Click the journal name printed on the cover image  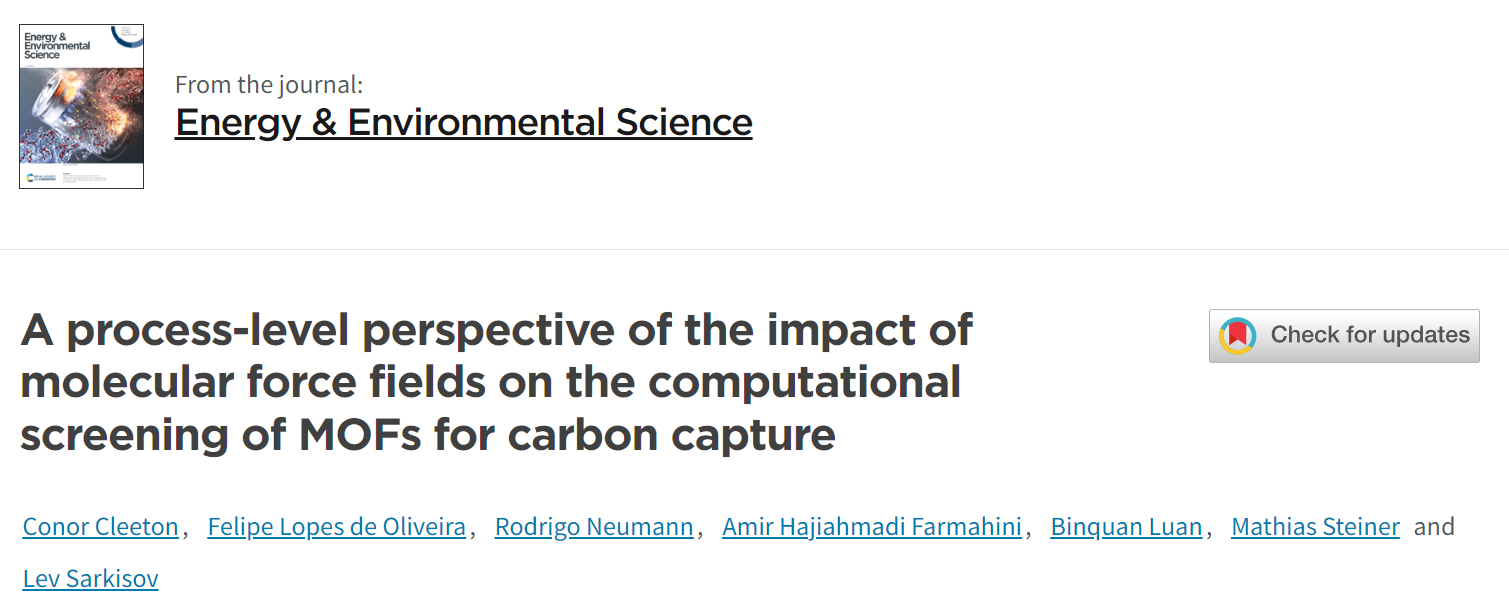[x=57, y=46]
